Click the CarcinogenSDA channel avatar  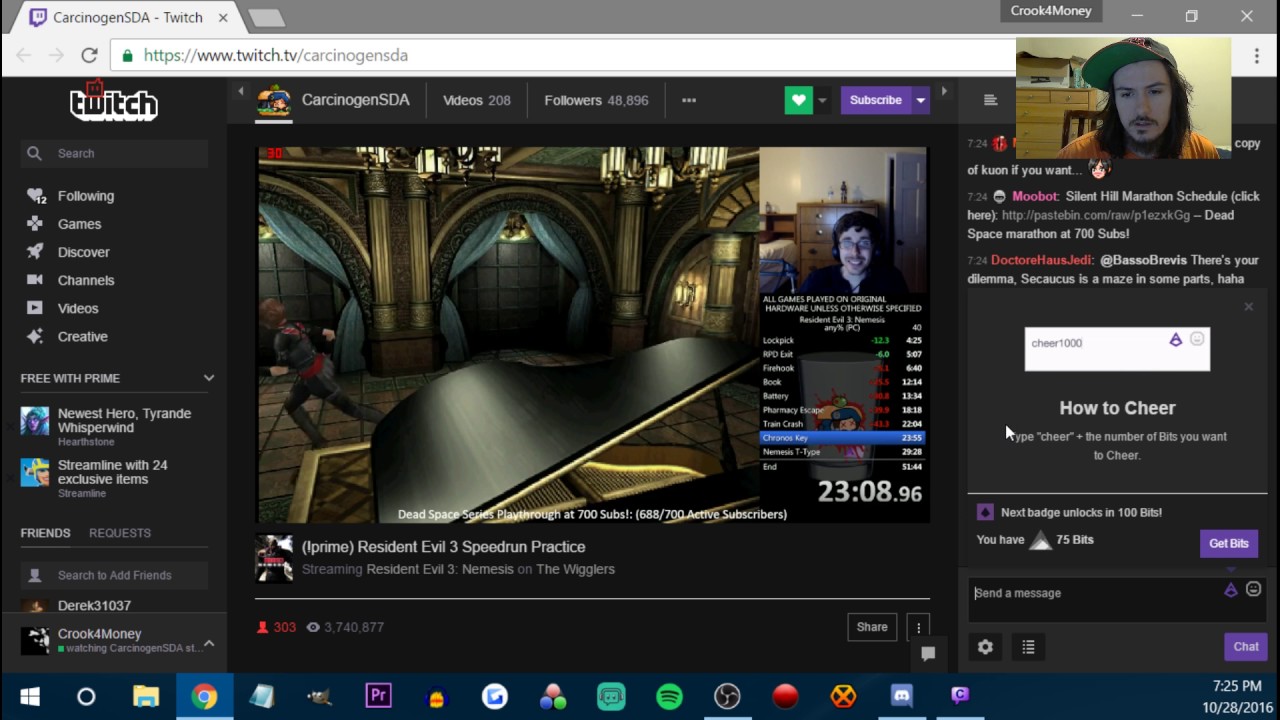click(274, 101)
